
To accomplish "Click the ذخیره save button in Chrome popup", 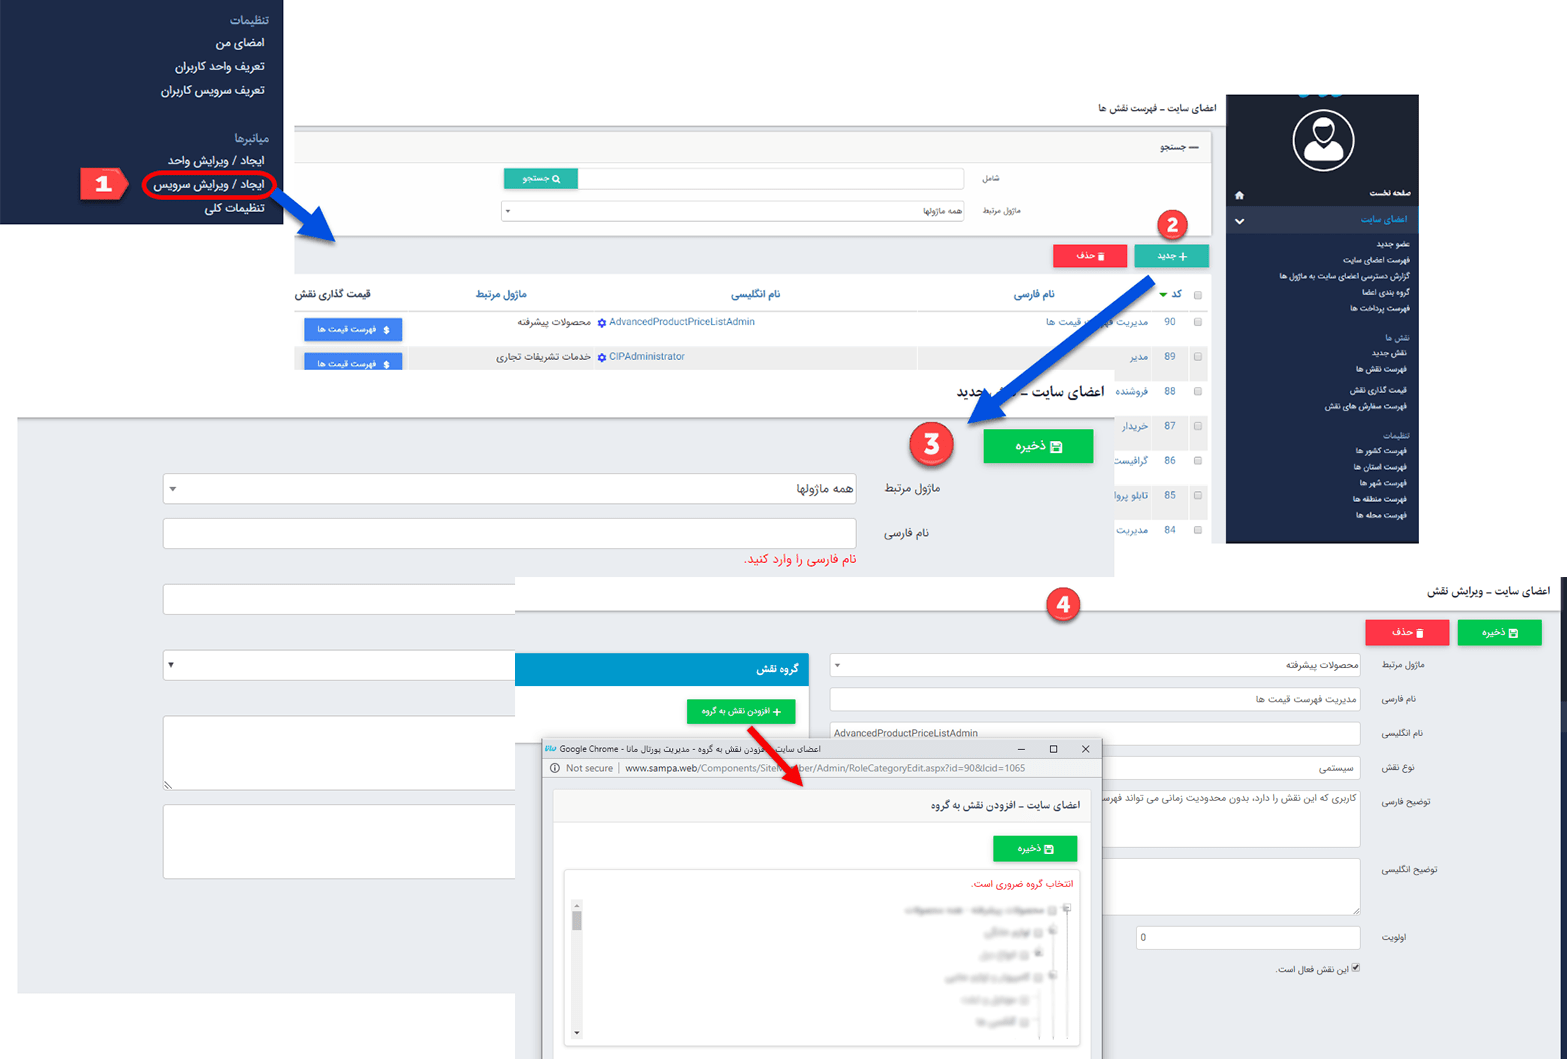I will (x=1035, y=848).
